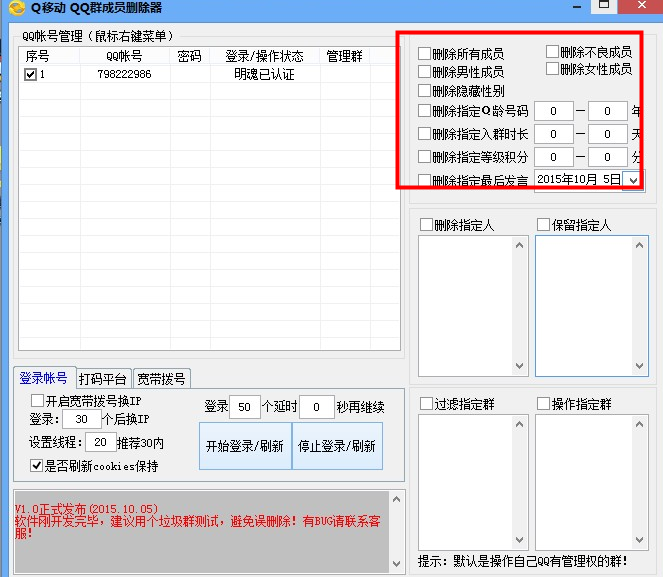
Task: Toggle the row 1 account checkbox
Action: click(x=30, y=75)
